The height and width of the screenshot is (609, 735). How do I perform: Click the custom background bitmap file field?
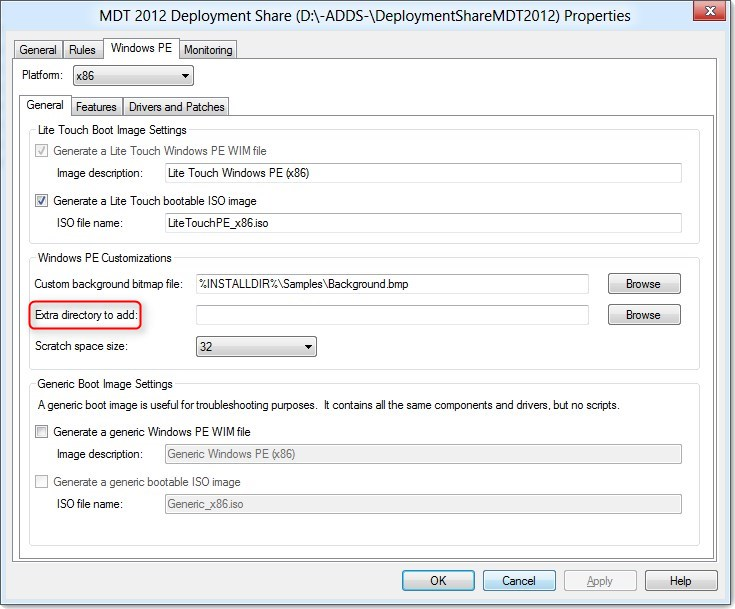point(392,284)
